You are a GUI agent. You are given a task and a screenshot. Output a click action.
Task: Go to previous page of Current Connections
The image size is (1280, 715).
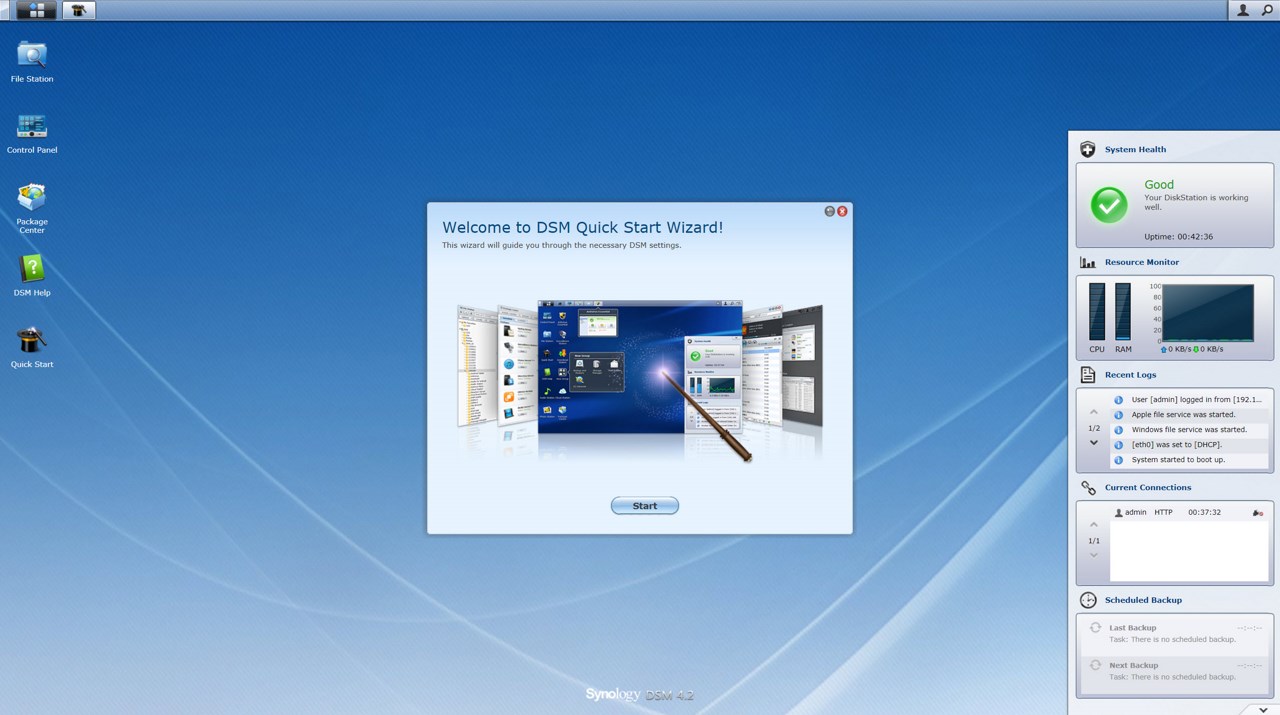click(1094, 525)
